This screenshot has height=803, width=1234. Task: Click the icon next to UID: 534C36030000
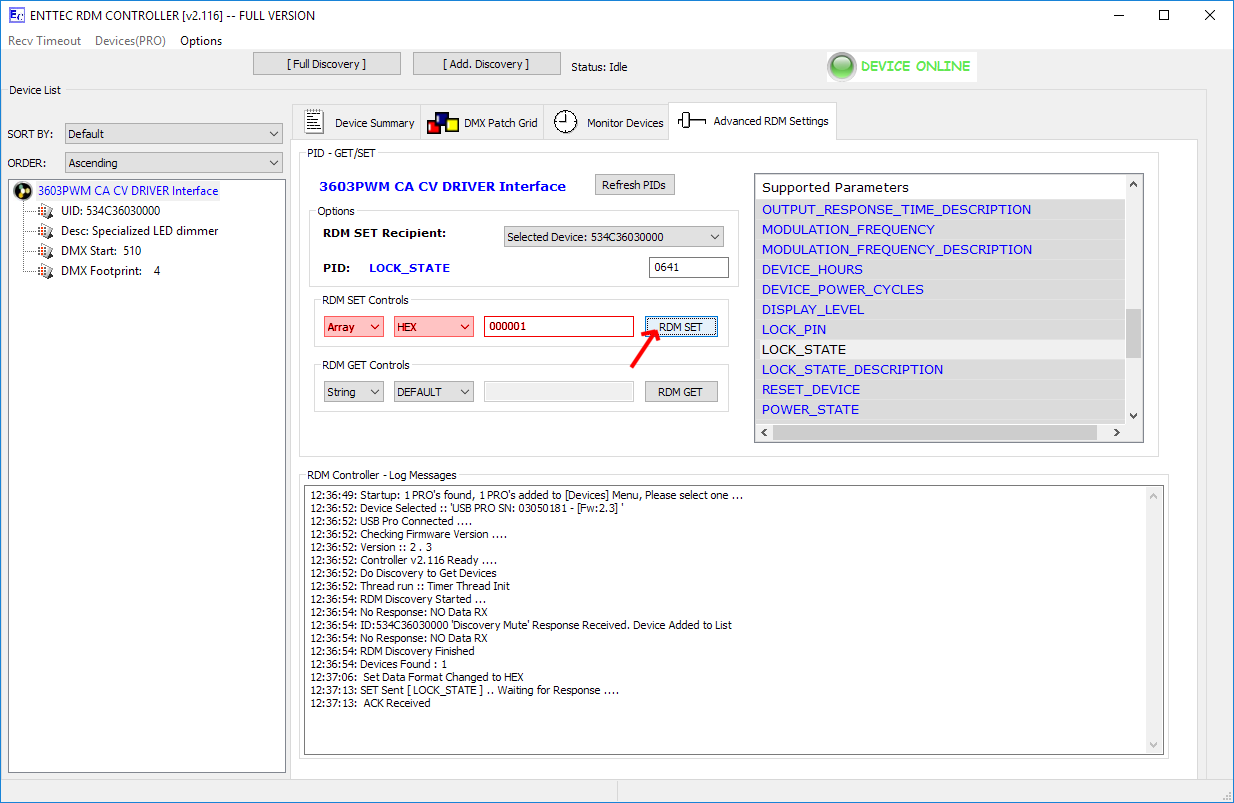45,211
